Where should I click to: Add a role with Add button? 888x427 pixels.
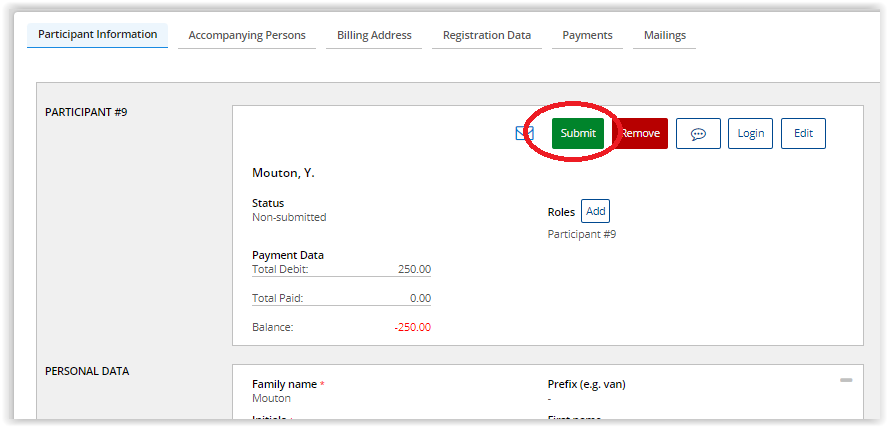click(595, 211)
